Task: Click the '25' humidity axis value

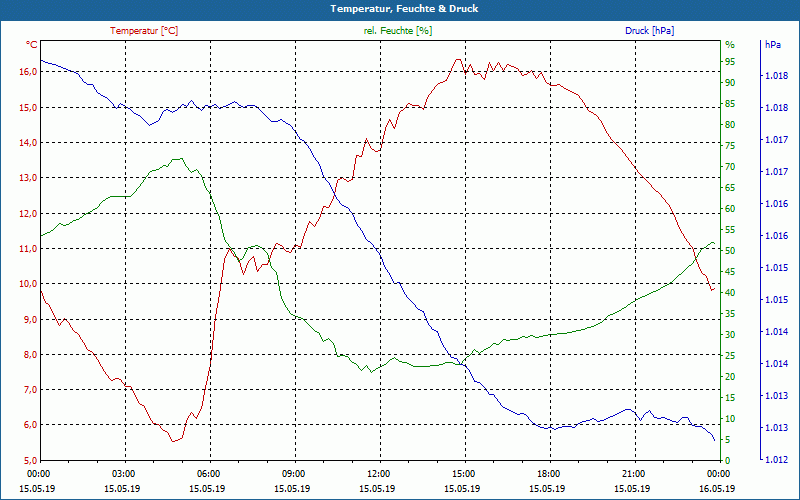Action: (730, 356)
